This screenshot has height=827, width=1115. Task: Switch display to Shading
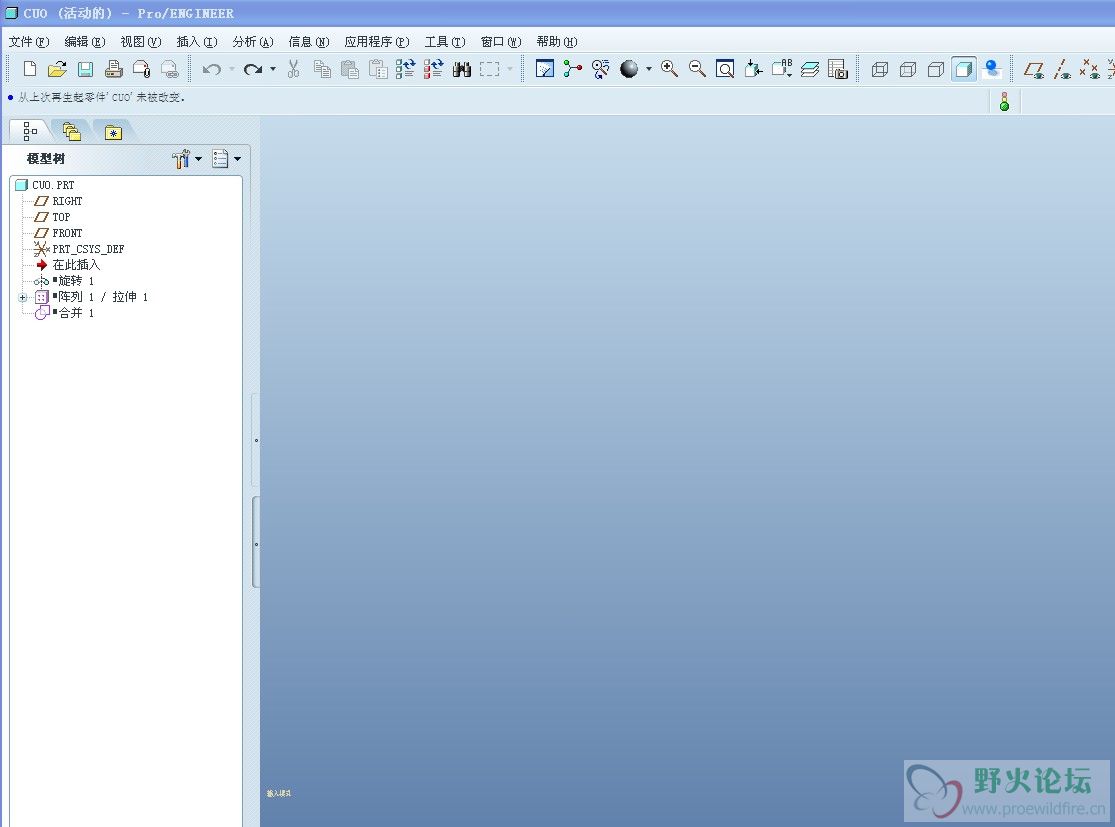pos(964,69)
